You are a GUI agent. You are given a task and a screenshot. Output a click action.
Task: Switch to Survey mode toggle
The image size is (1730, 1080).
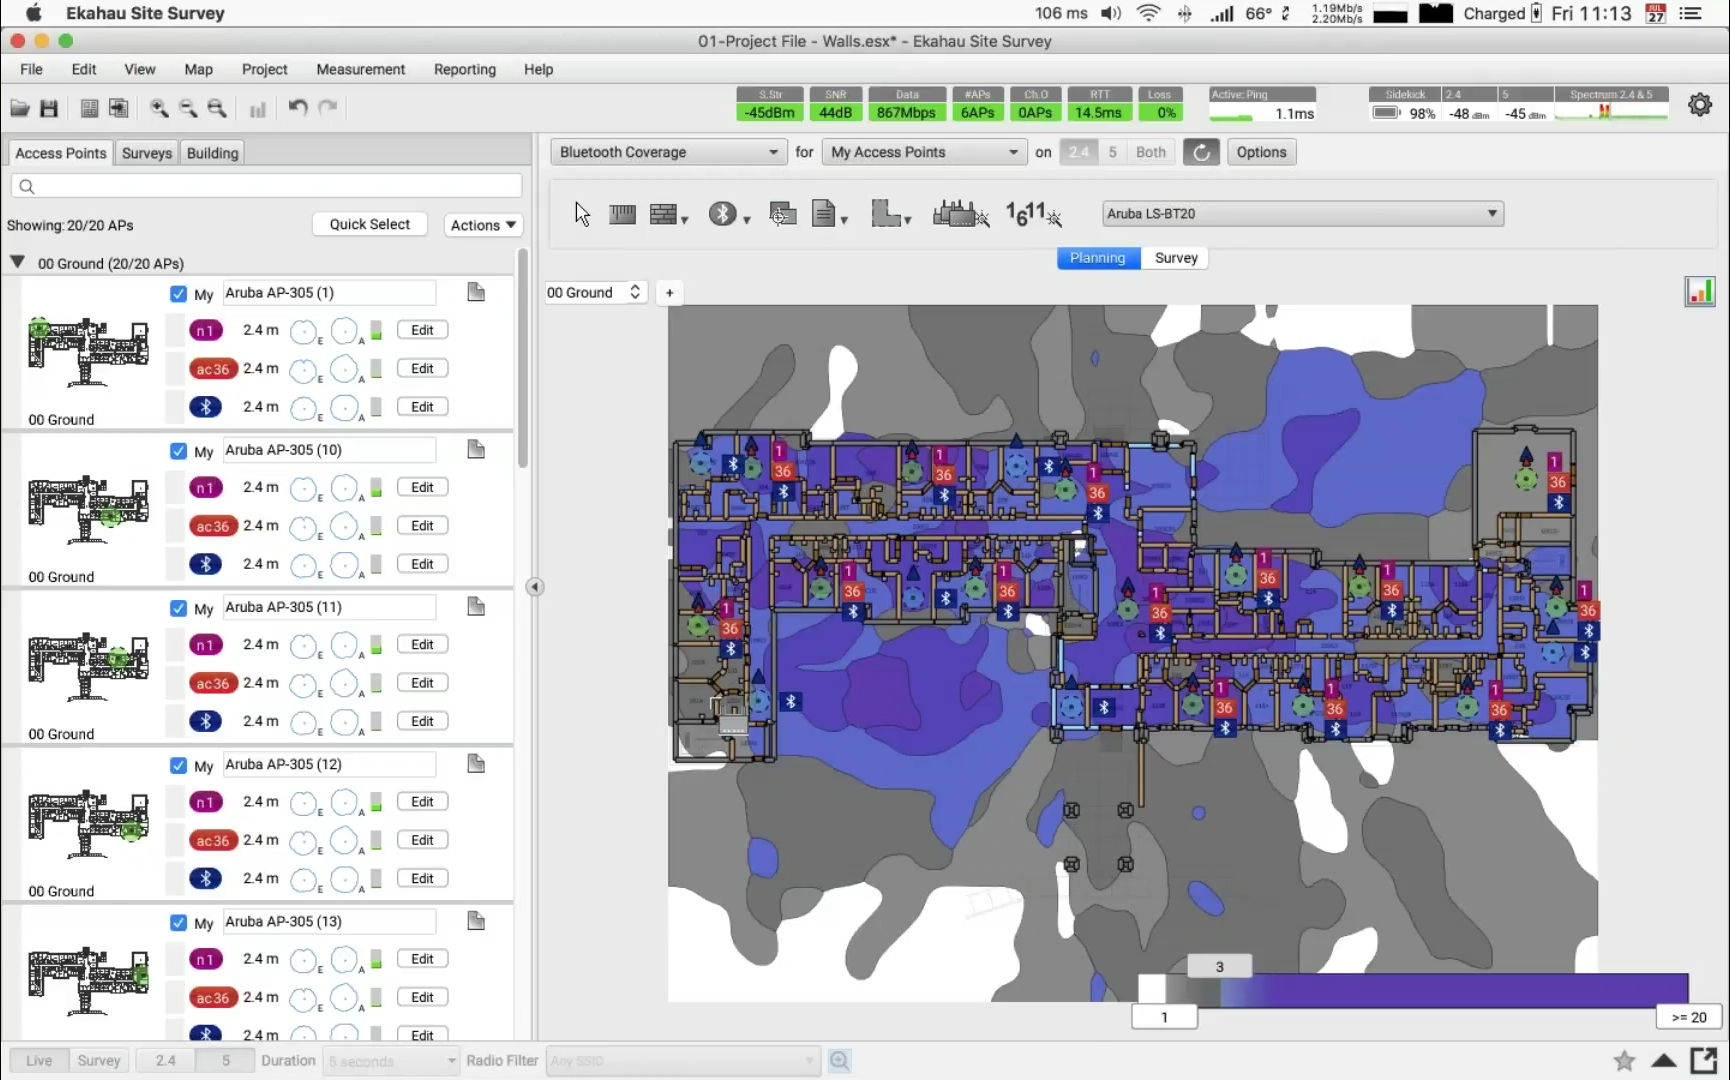[x=1175, y=258]
